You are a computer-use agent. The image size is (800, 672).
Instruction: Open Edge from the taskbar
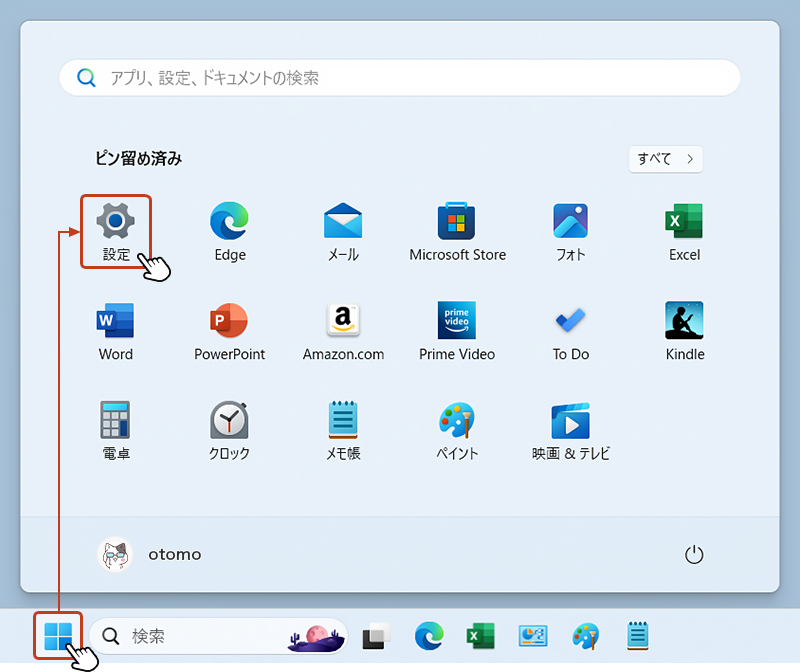(x=429, y=636)
